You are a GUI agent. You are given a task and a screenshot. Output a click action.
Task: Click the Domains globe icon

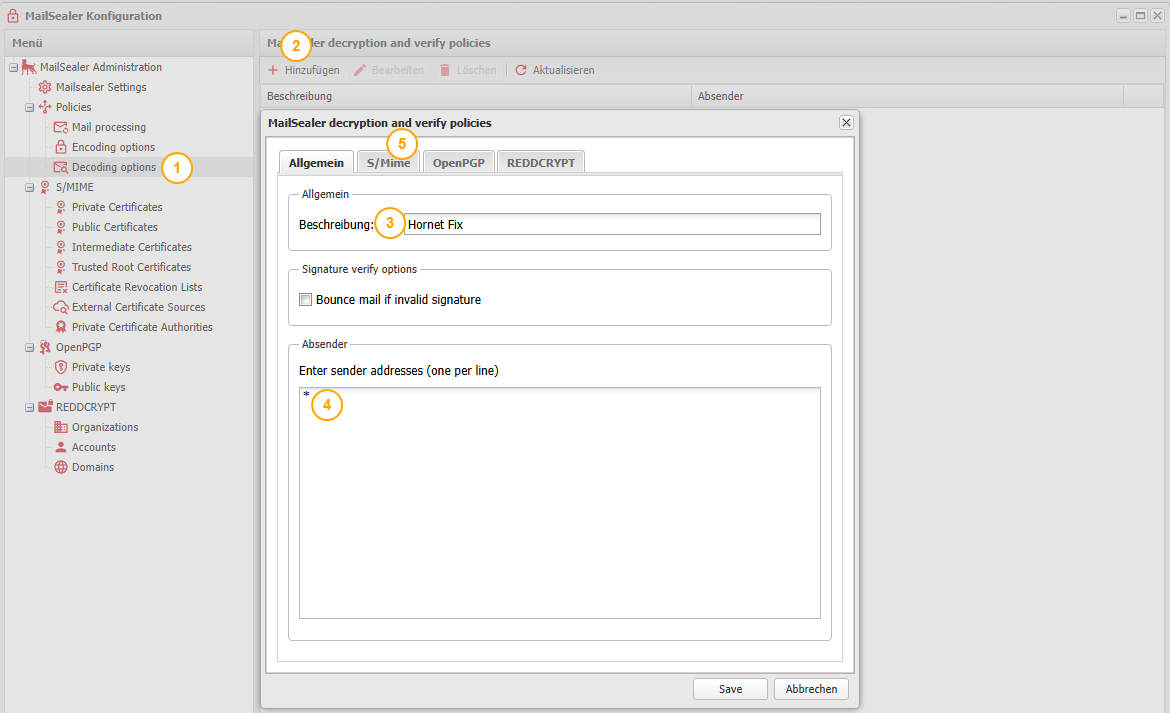[x=61, y=467]
